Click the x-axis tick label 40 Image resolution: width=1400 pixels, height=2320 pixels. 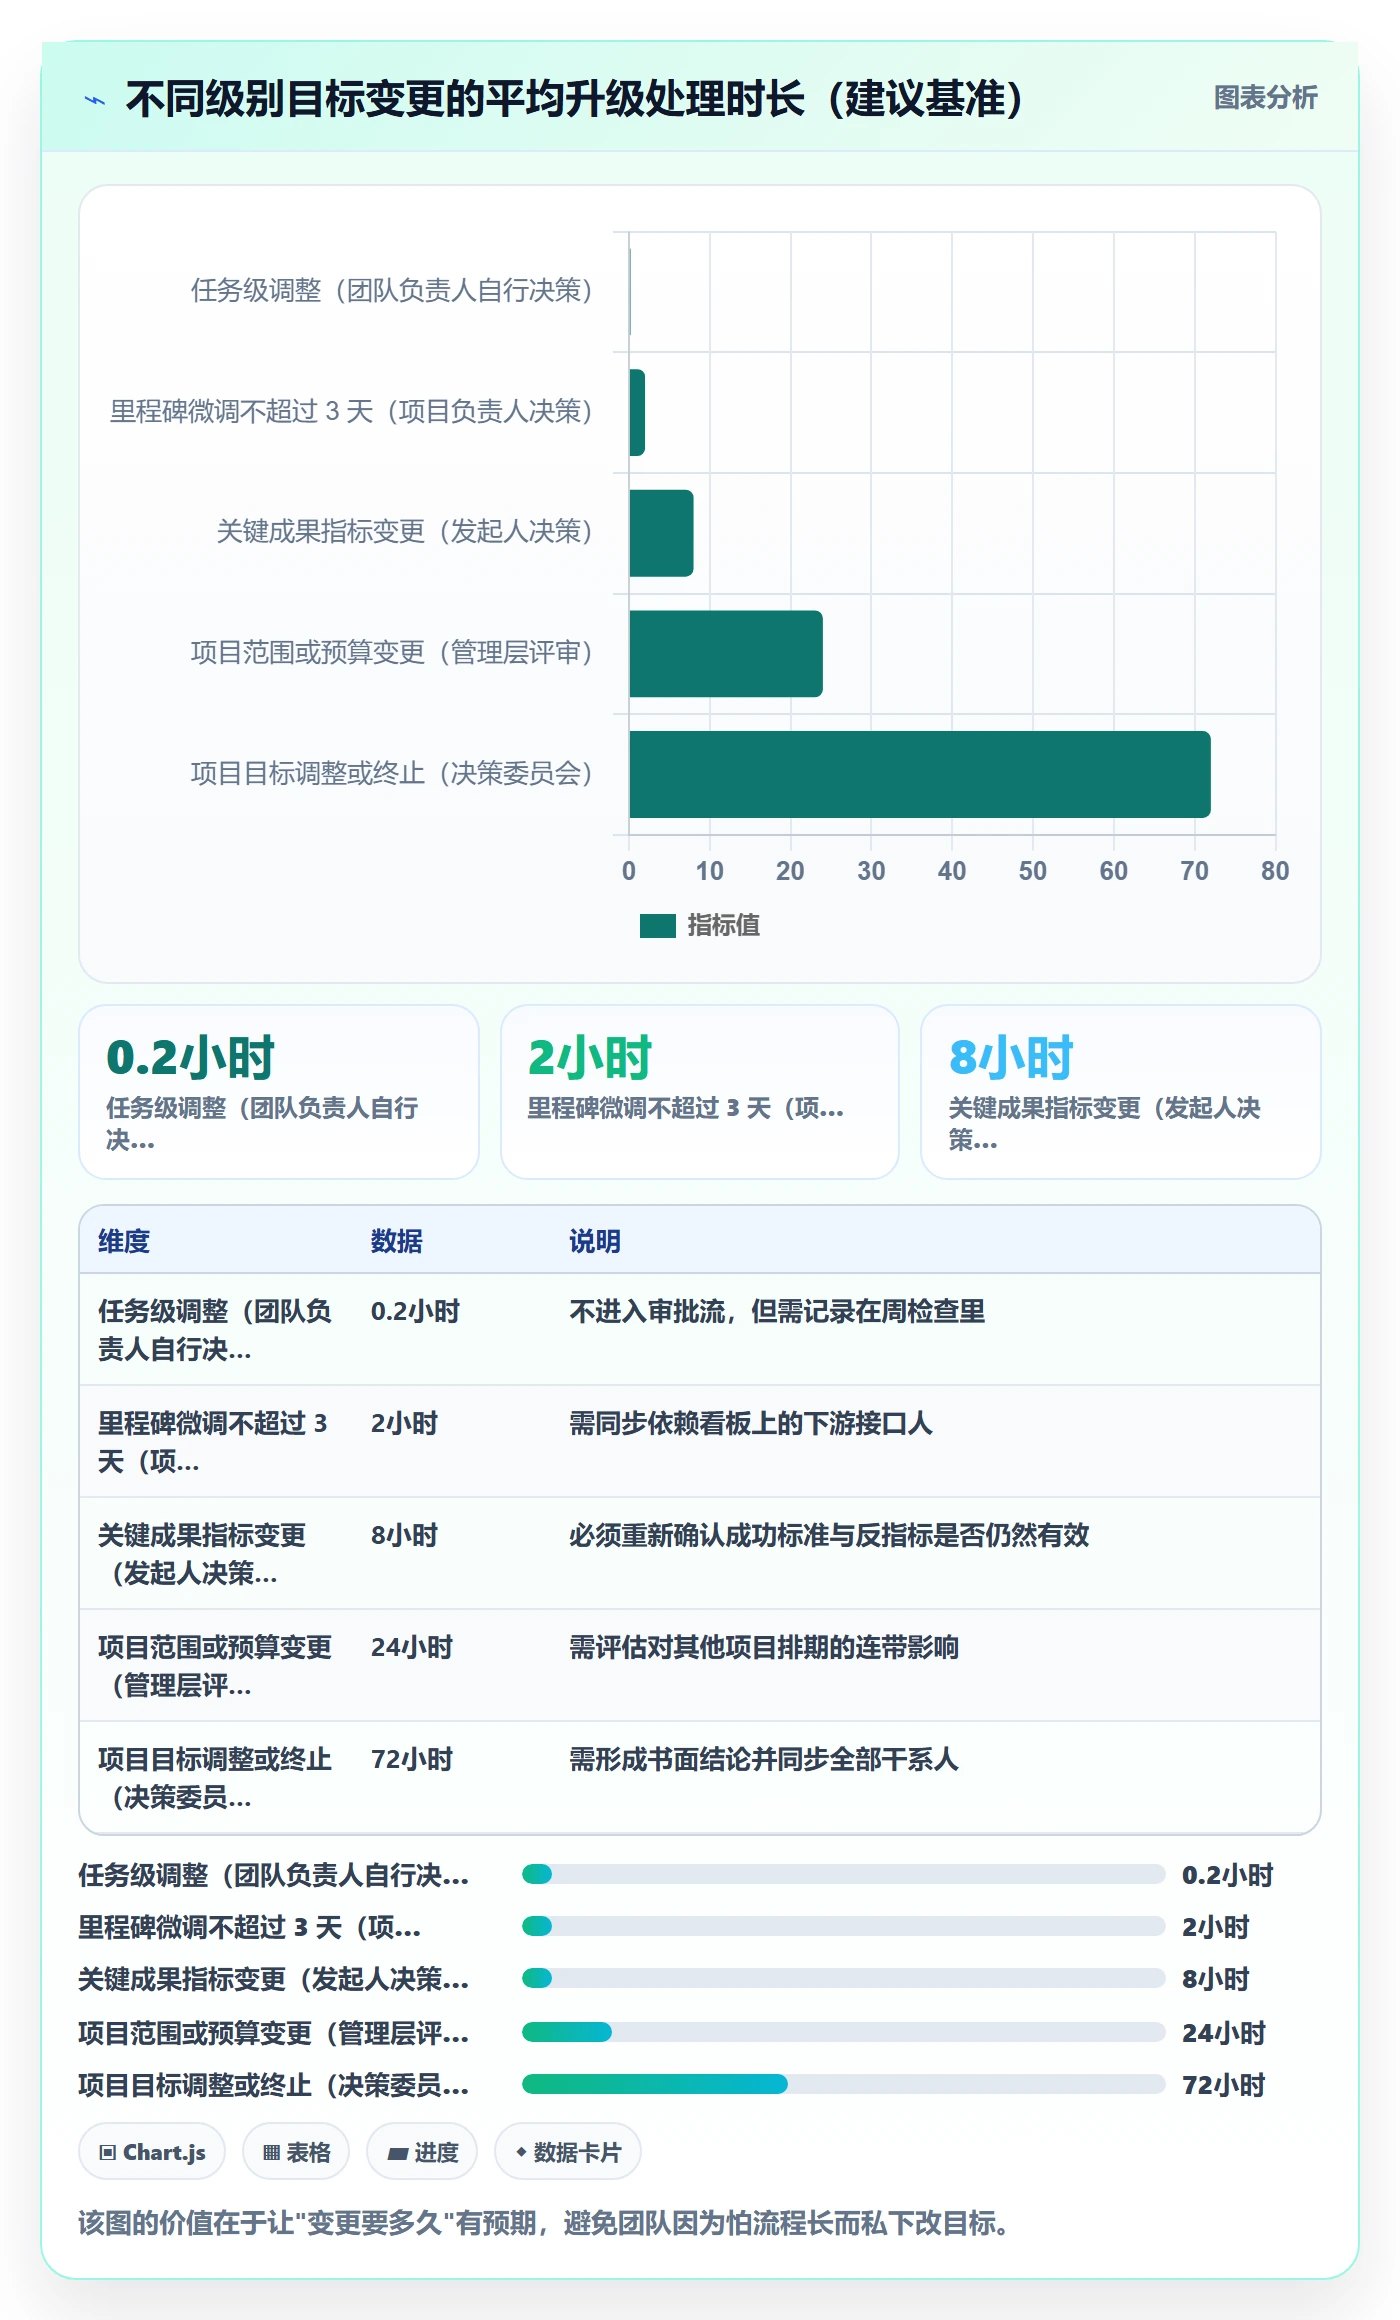click(x=952, y=871)
